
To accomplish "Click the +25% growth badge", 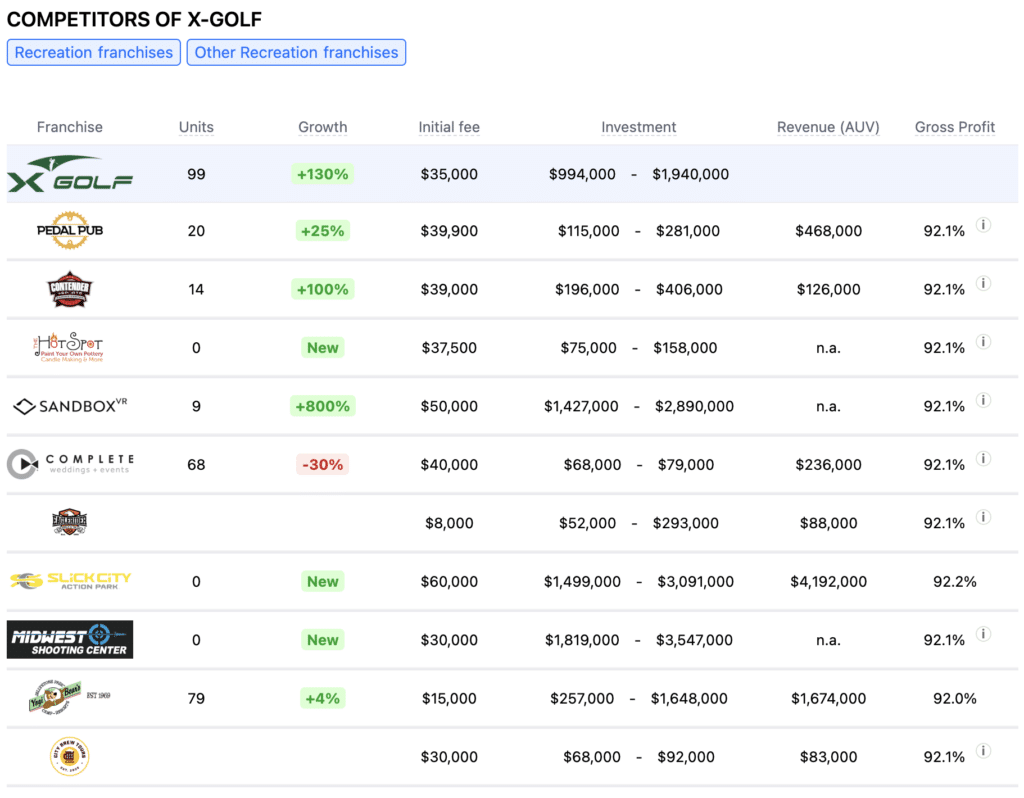I will (x=323, y=231).
